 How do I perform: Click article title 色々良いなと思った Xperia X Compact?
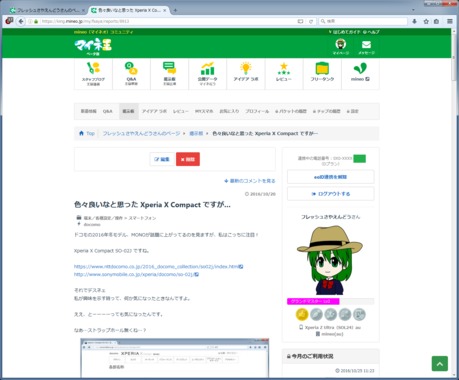pos(152,205)
